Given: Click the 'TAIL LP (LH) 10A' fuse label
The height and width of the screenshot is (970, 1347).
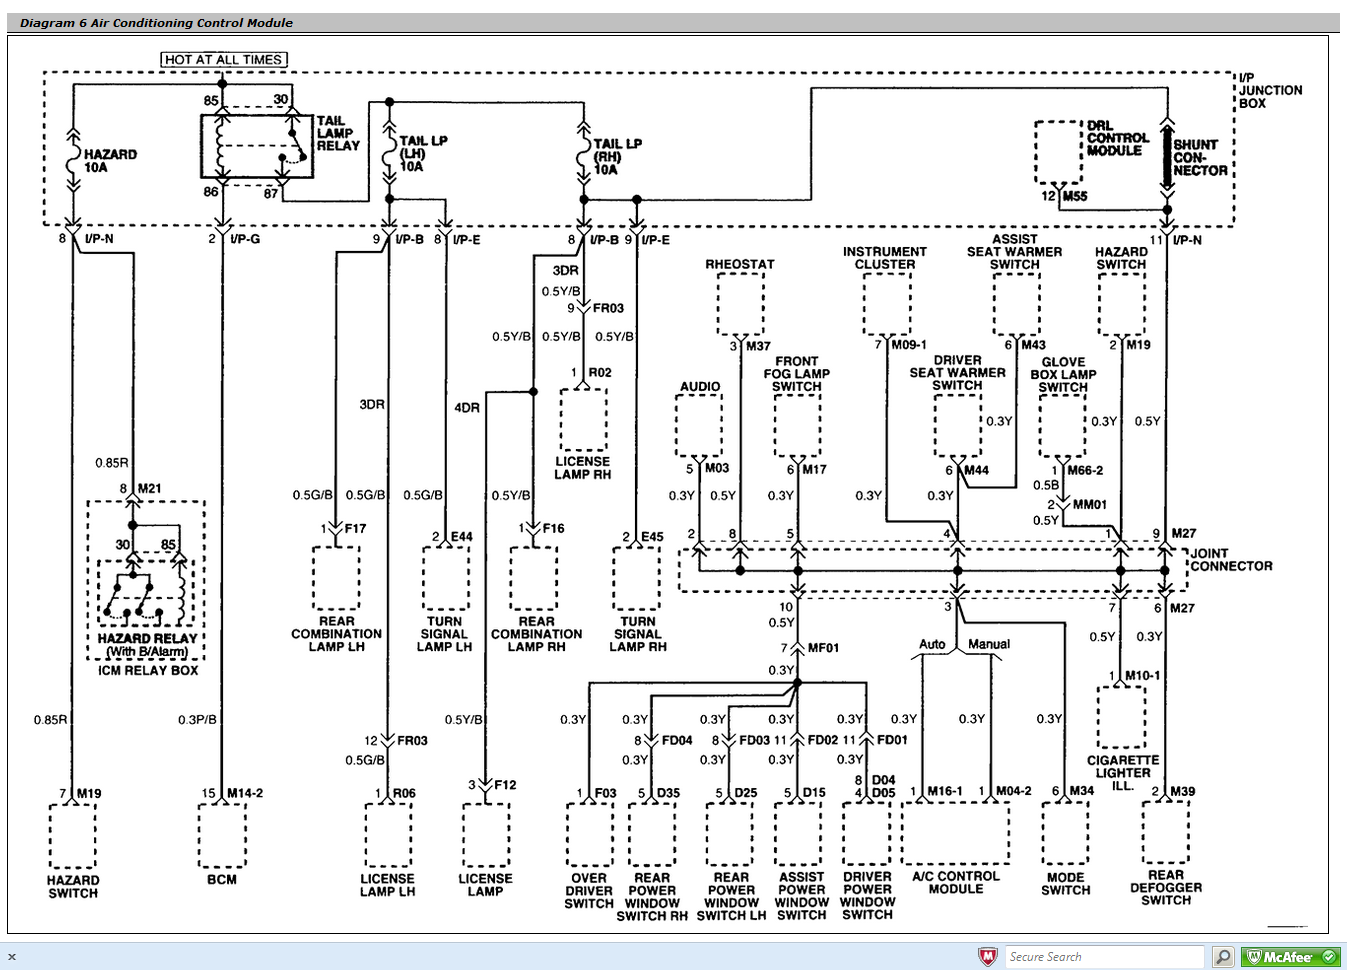Looking at the screenshot, I should pyautogui.click(x=423, y=154).
